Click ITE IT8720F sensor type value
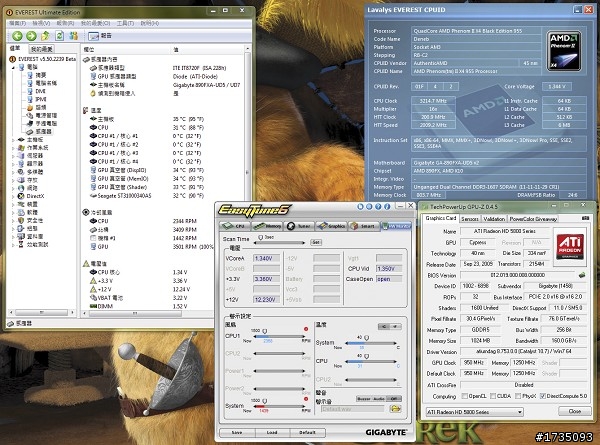This screenshot has height=445, width=600. tap(199, 68)
